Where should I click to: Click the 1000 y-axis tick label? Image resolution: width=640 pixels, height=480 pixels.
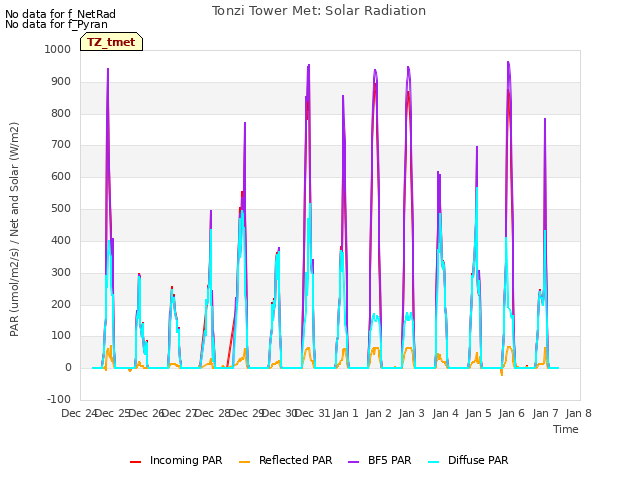(x=58, y=49)
